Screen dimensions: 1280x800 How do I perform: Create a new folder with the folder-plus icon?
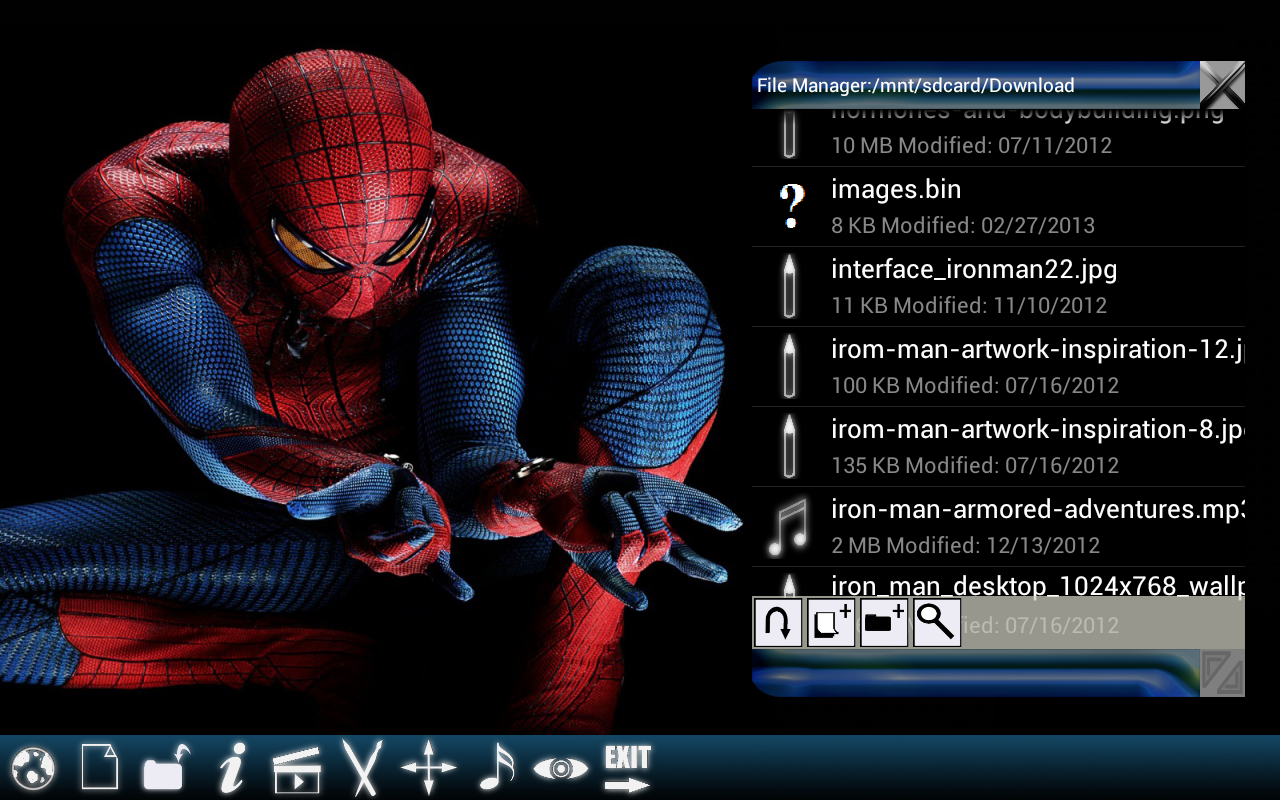coord(884,623)
